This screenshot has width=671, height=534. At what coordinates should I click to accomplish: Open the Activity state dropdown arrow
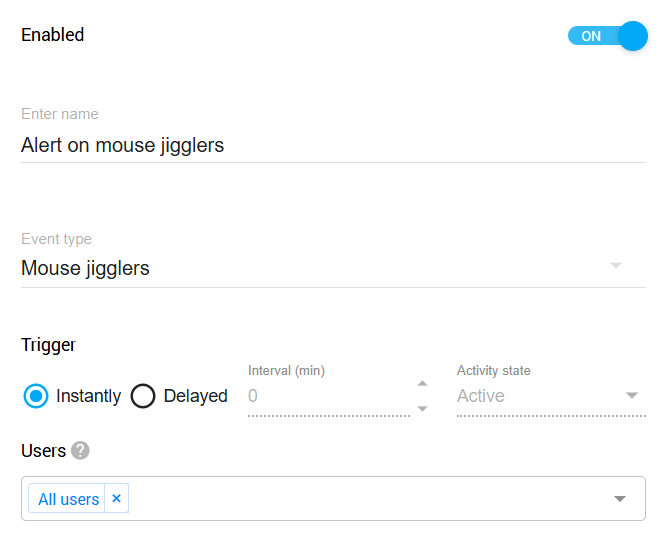click(x=631, y=396)
